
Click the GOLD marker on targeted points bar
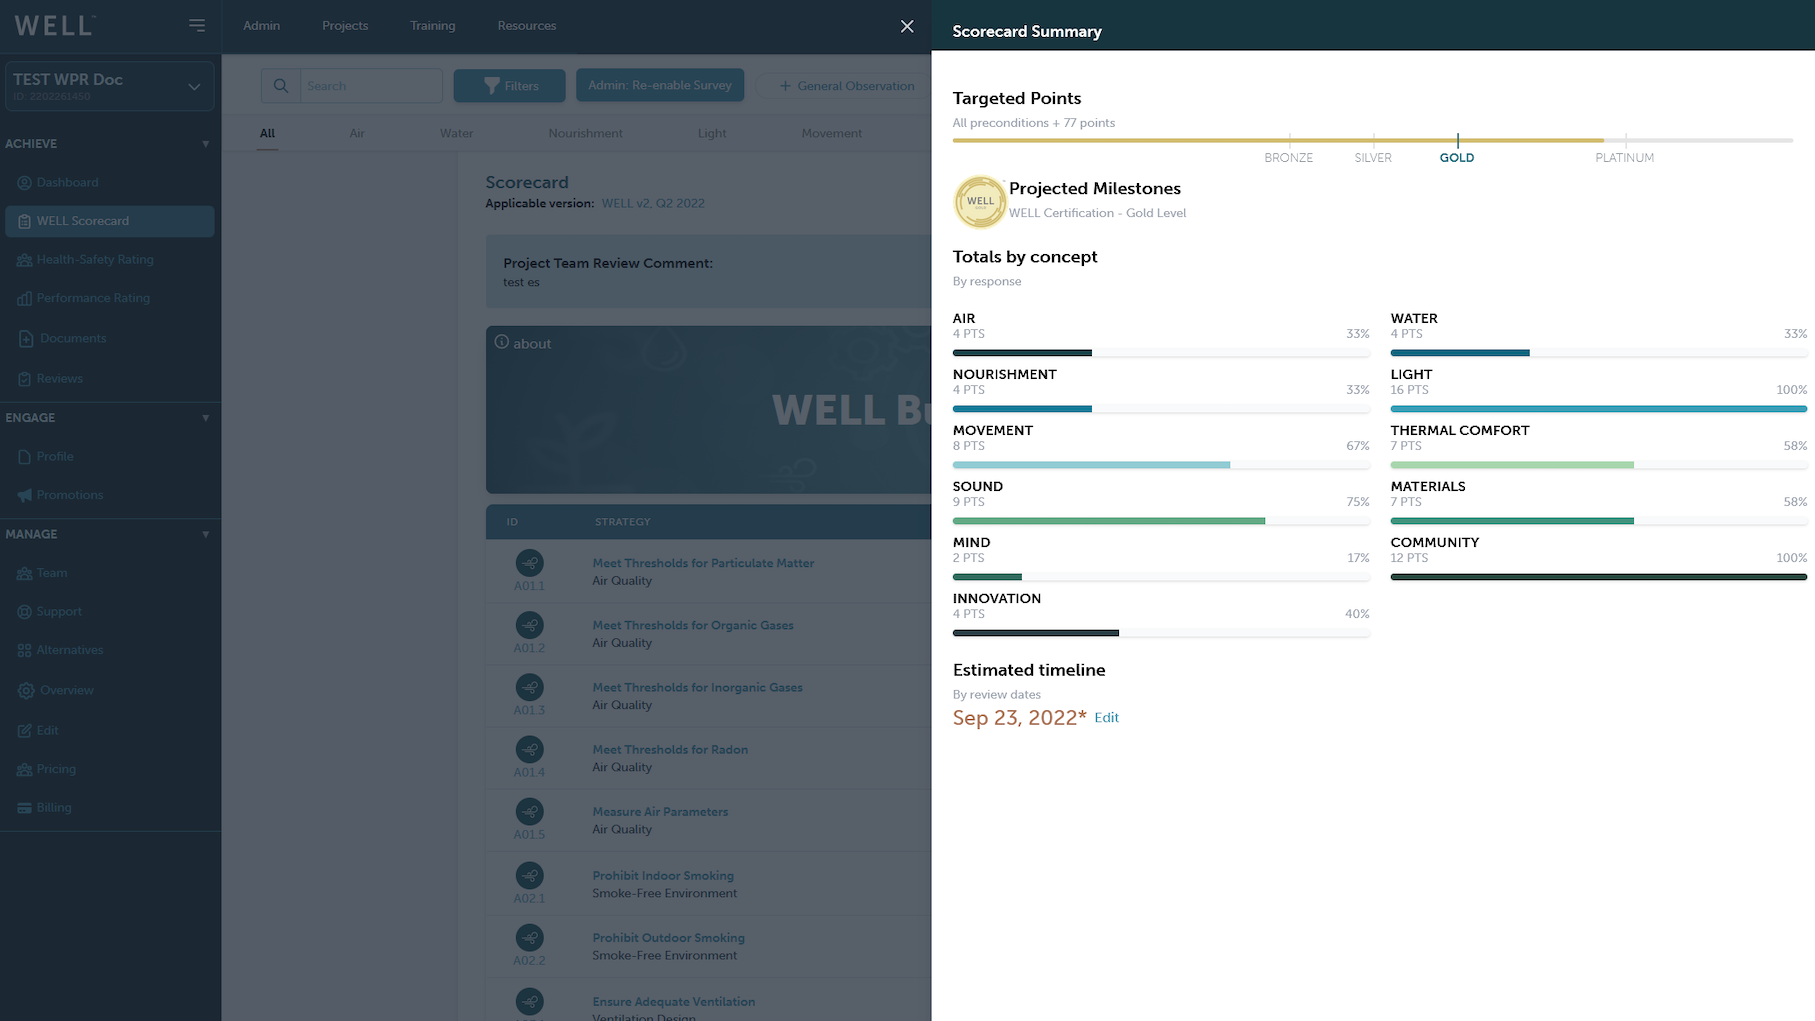point(1457,140)
